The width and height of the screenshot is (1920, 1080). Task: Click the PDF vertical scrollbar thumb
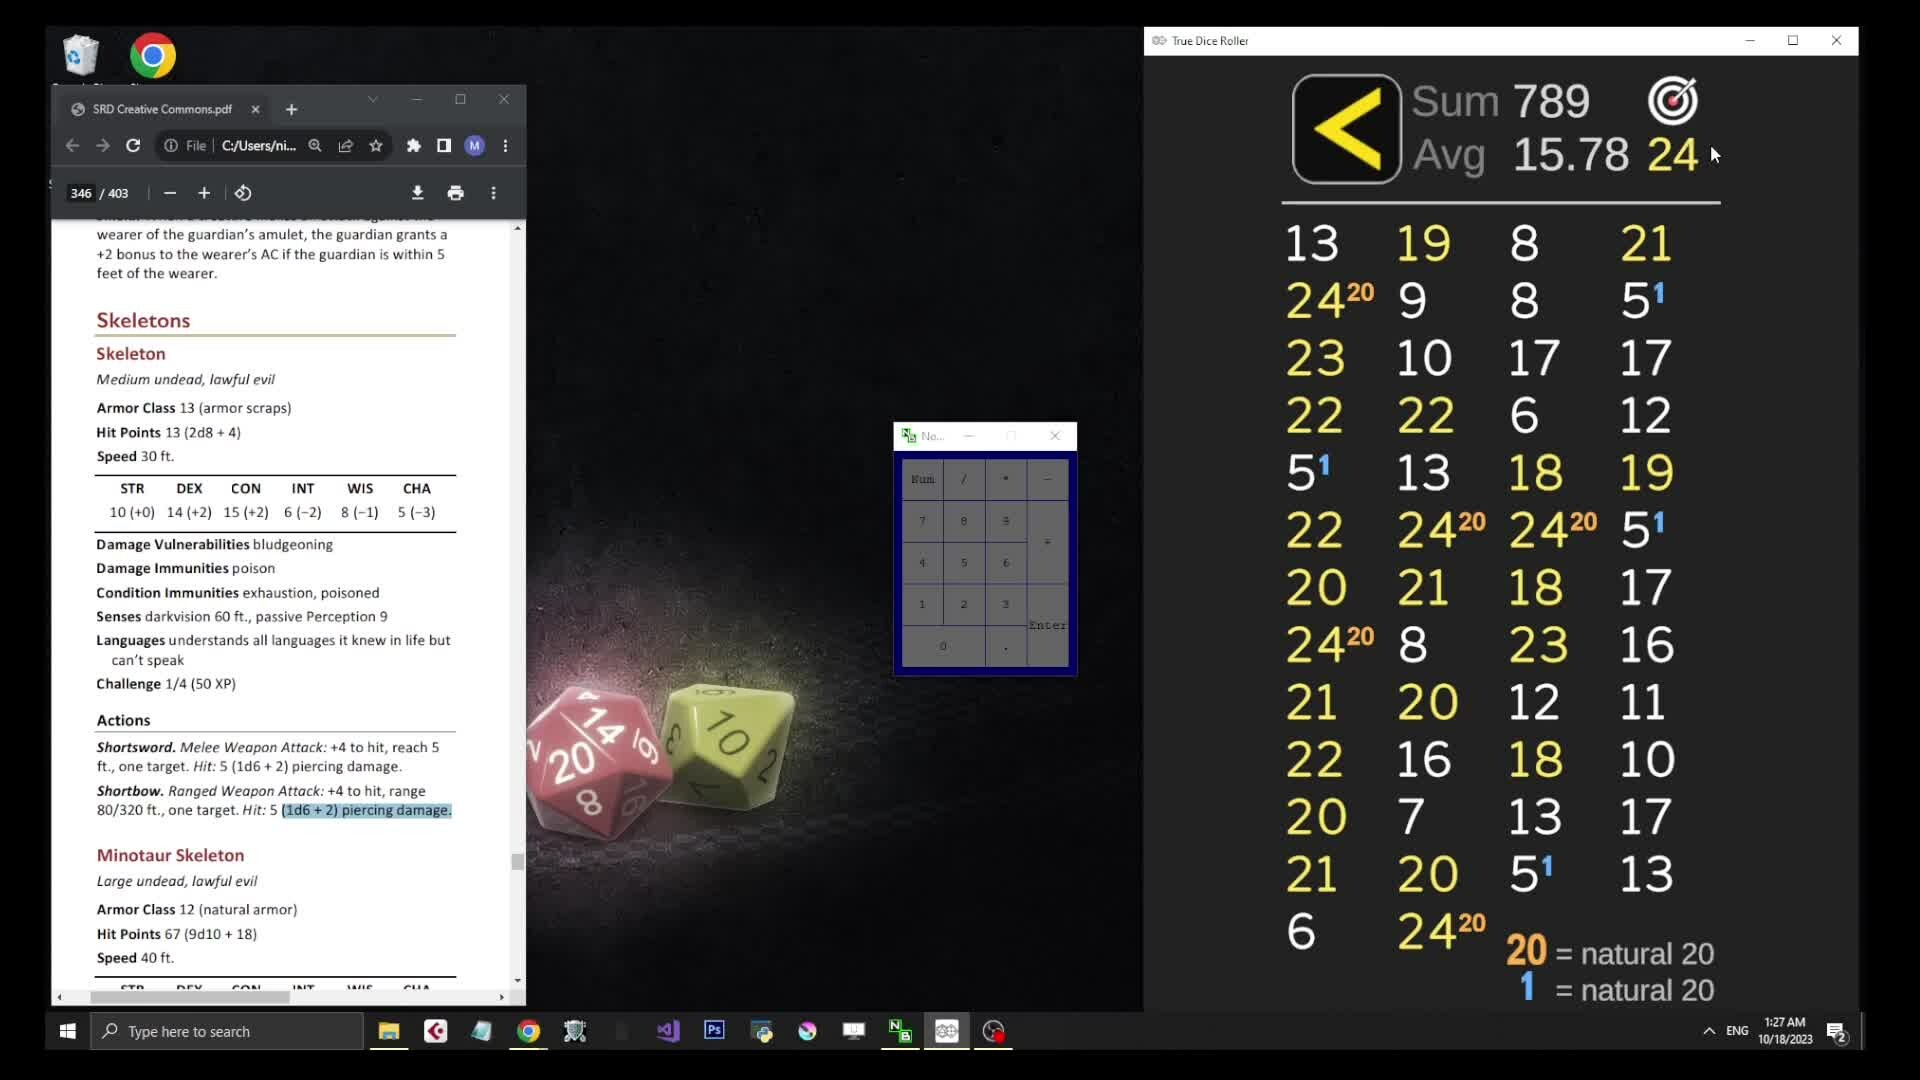(517, 862)
